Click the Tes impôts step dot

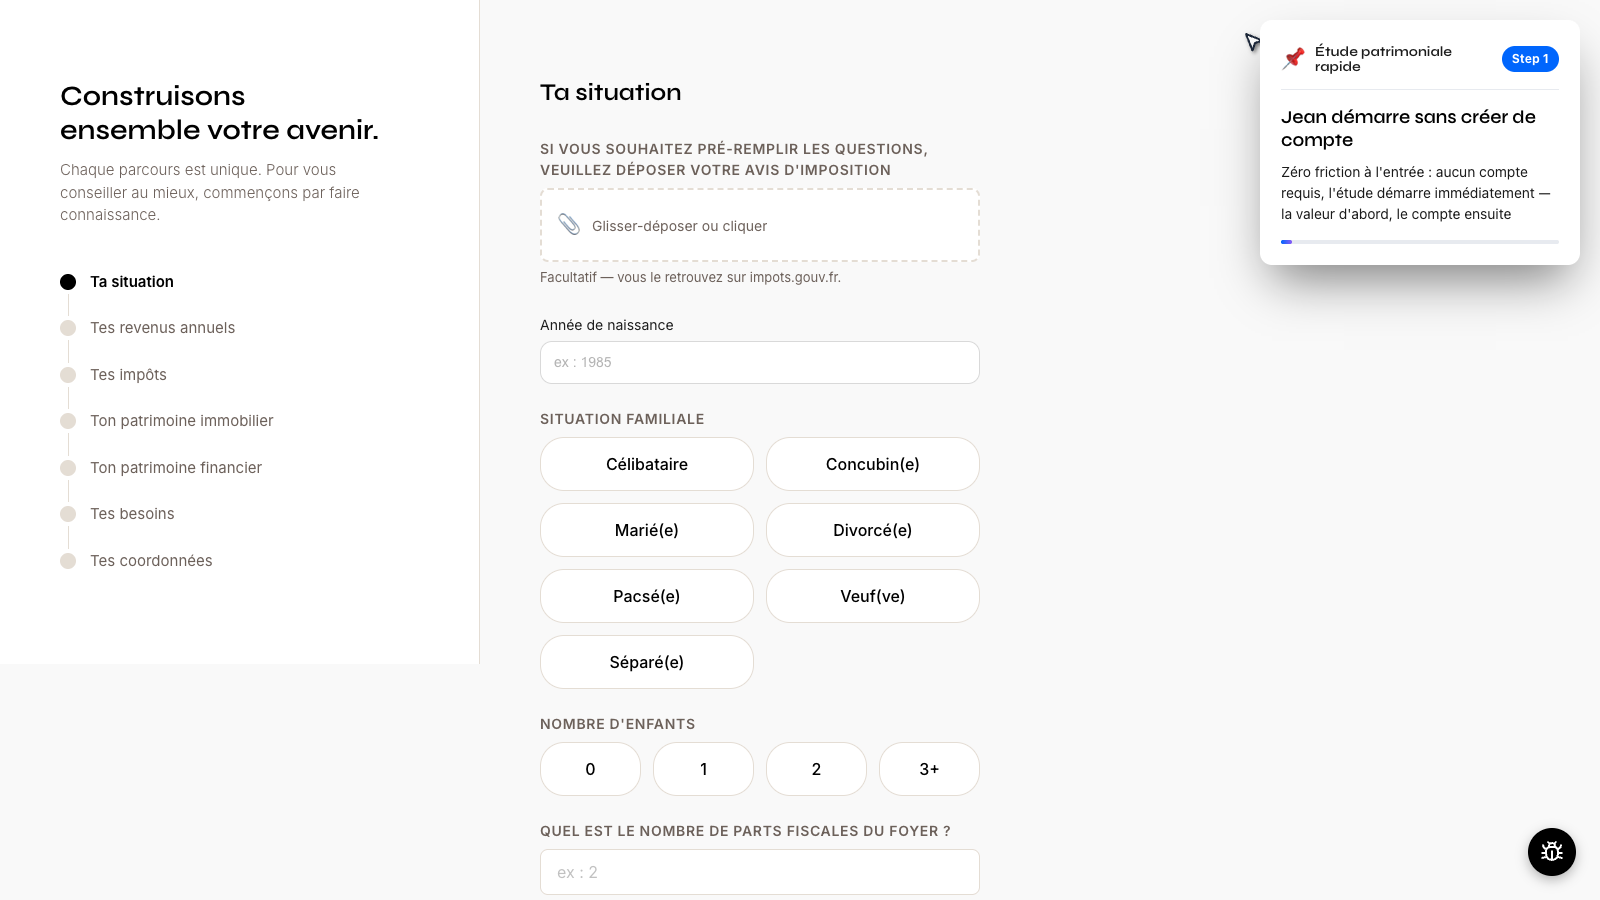[68, 375]
